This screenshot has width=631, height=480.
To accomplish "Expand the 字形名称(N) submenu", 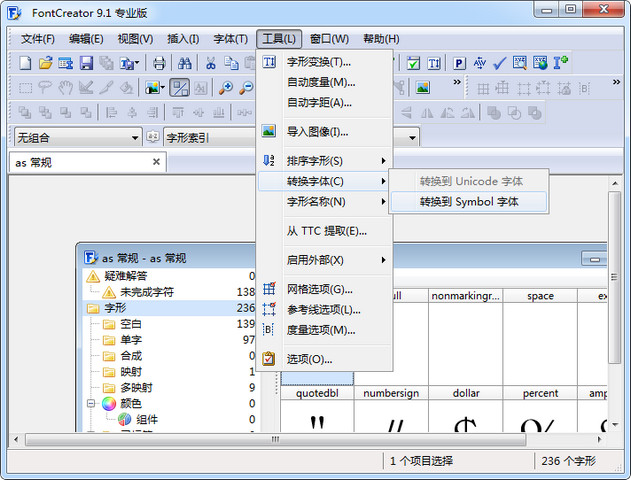I will click(325, 202).
